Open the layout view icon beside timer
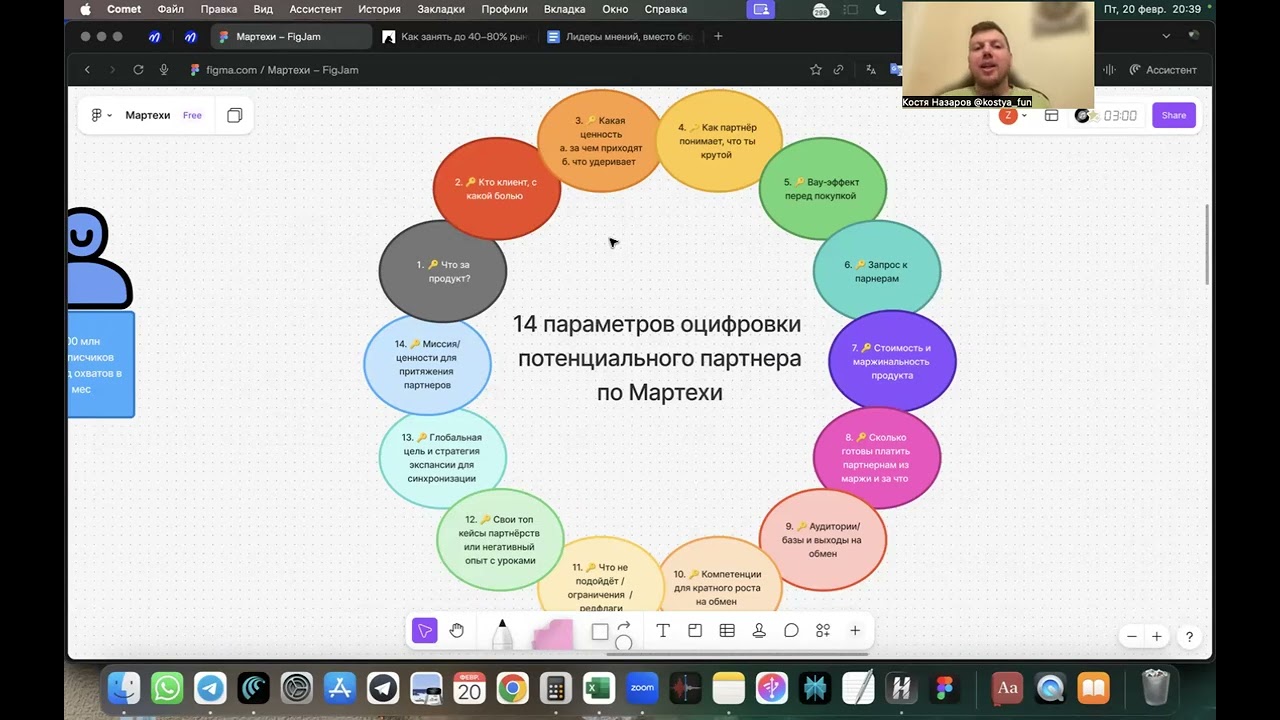This screenshot has height=720, width=1280. click(1051, 116)
